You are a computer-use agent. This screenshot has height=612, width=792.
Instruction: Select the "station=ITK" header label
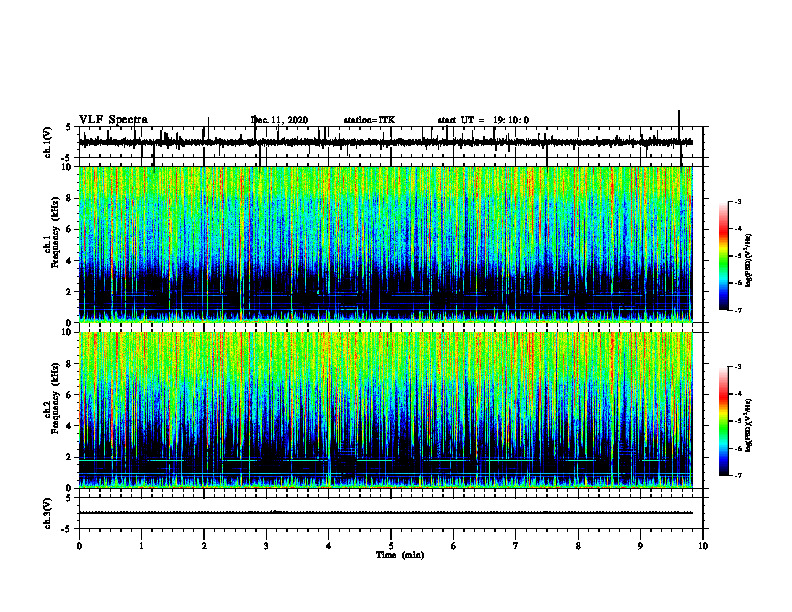point(369,120)
